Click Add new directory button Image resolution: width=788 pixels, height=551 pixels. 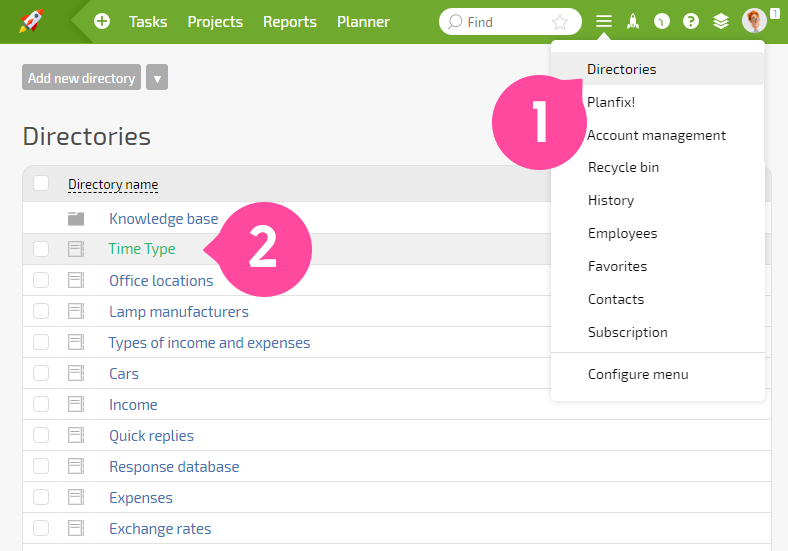point(81,77)
